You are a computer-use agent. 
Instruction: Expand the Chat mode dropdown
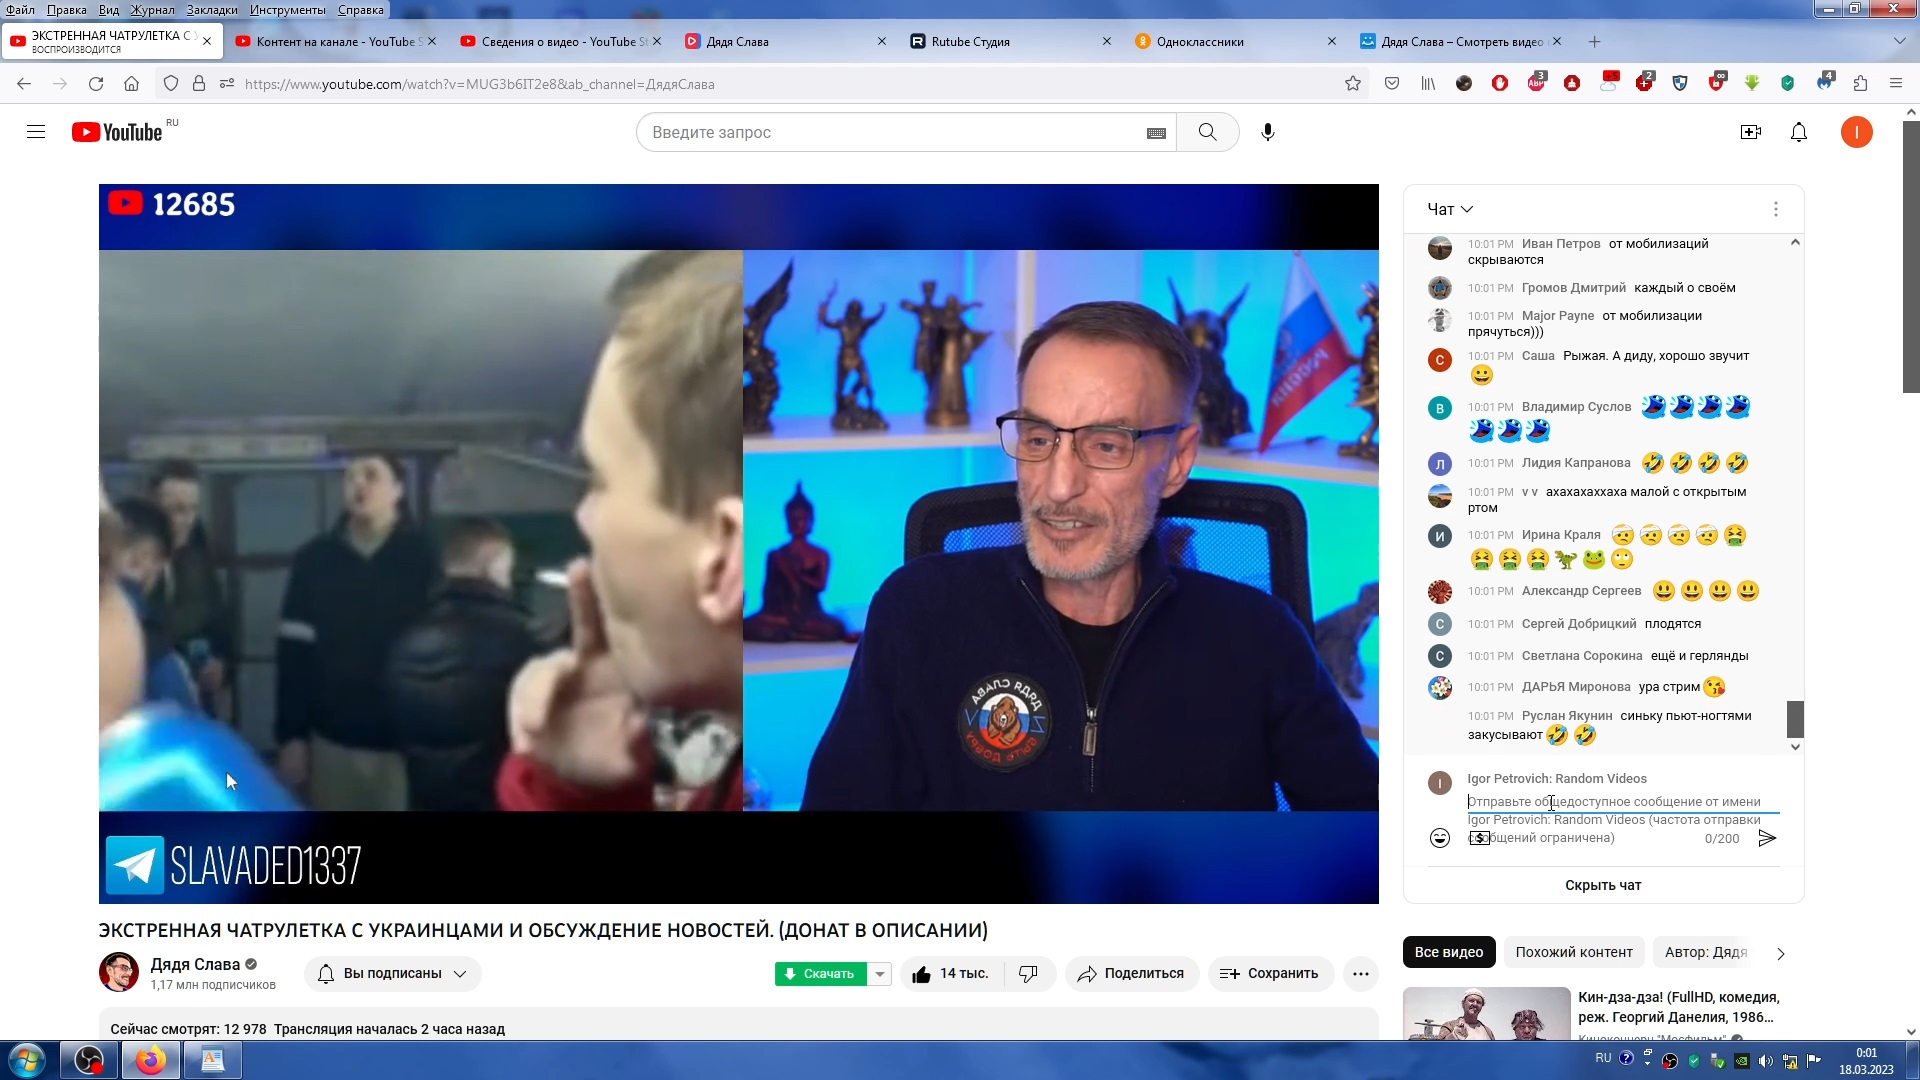(x=1450, y=209)
